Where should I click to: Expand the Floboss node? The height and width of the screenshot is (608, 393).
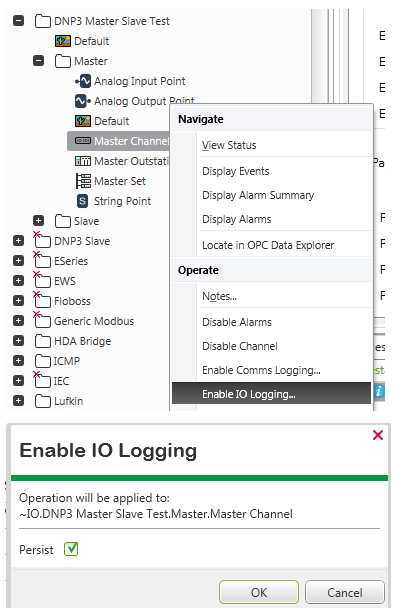pyautogui.click(x=18, y=301)
